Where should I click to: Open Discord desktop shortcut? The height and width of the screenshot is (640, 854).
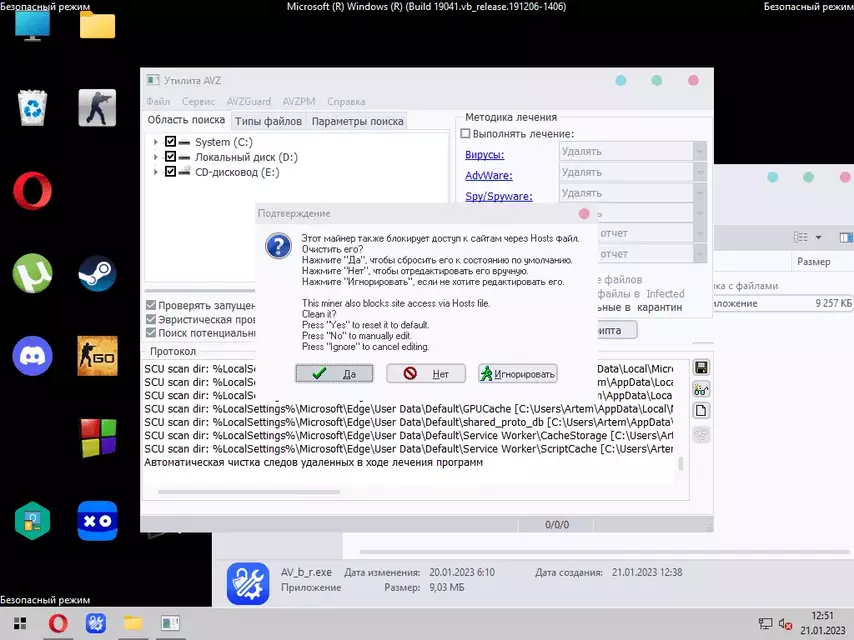pos(32,356)
